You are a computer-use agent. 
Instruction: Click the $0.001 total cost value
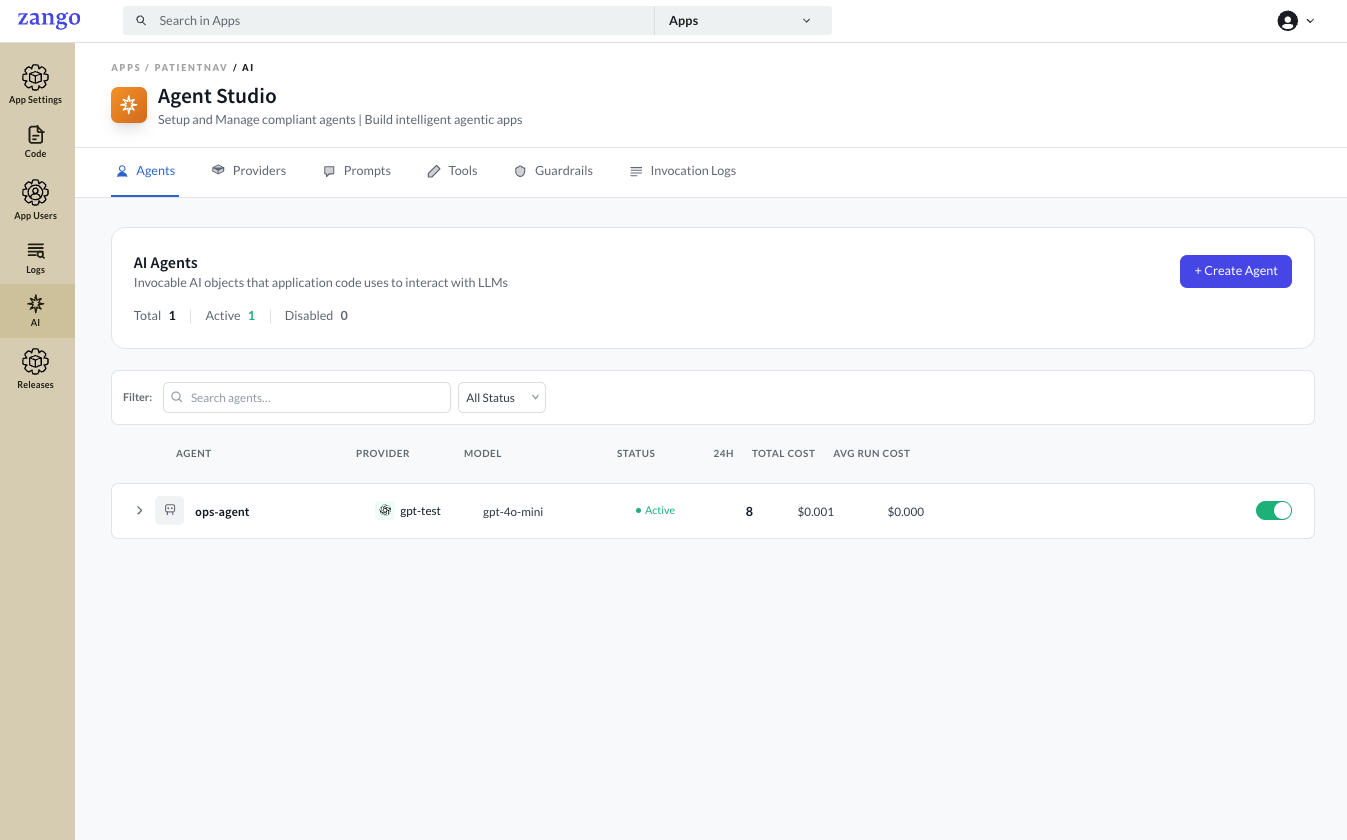(816, 511)
